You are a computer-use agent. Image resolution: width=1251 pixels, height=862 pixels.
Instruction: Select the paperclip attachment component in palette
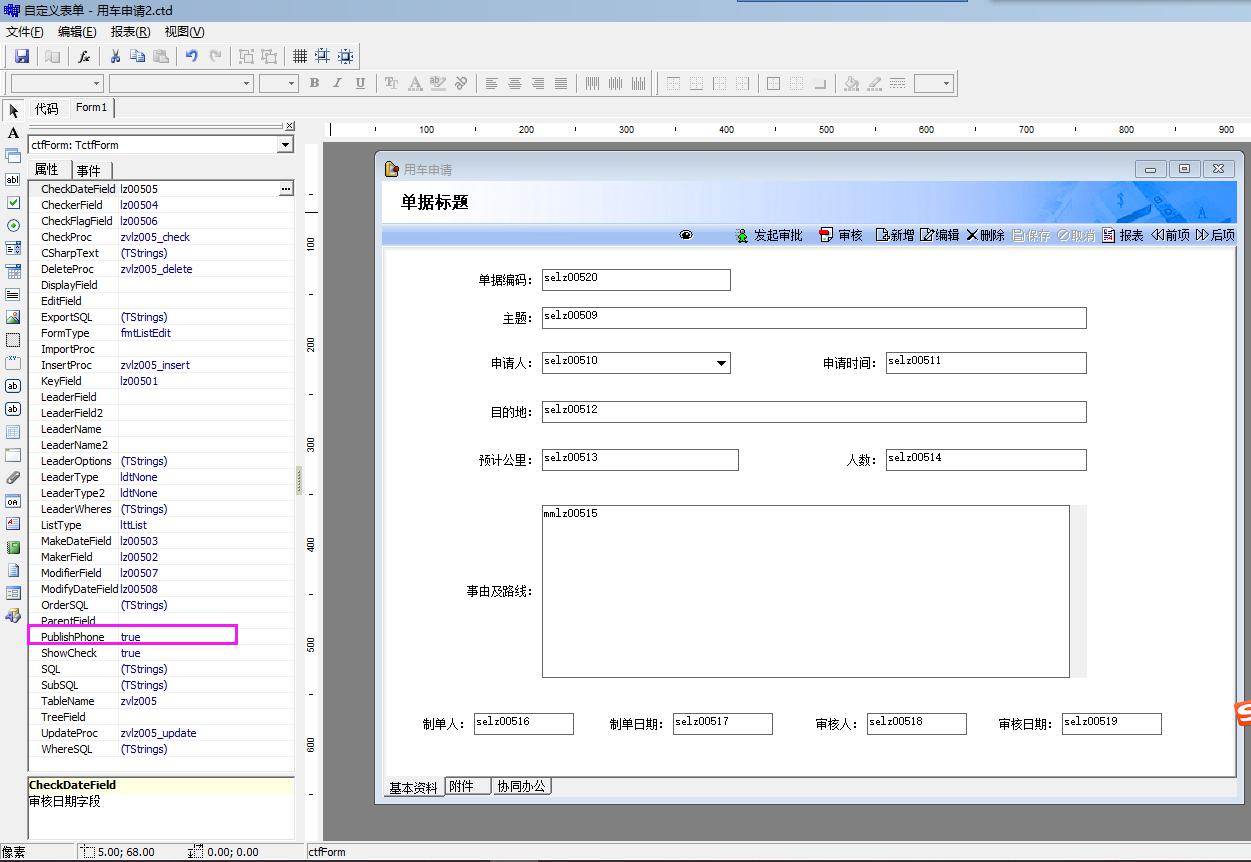[x=13, y=478]
